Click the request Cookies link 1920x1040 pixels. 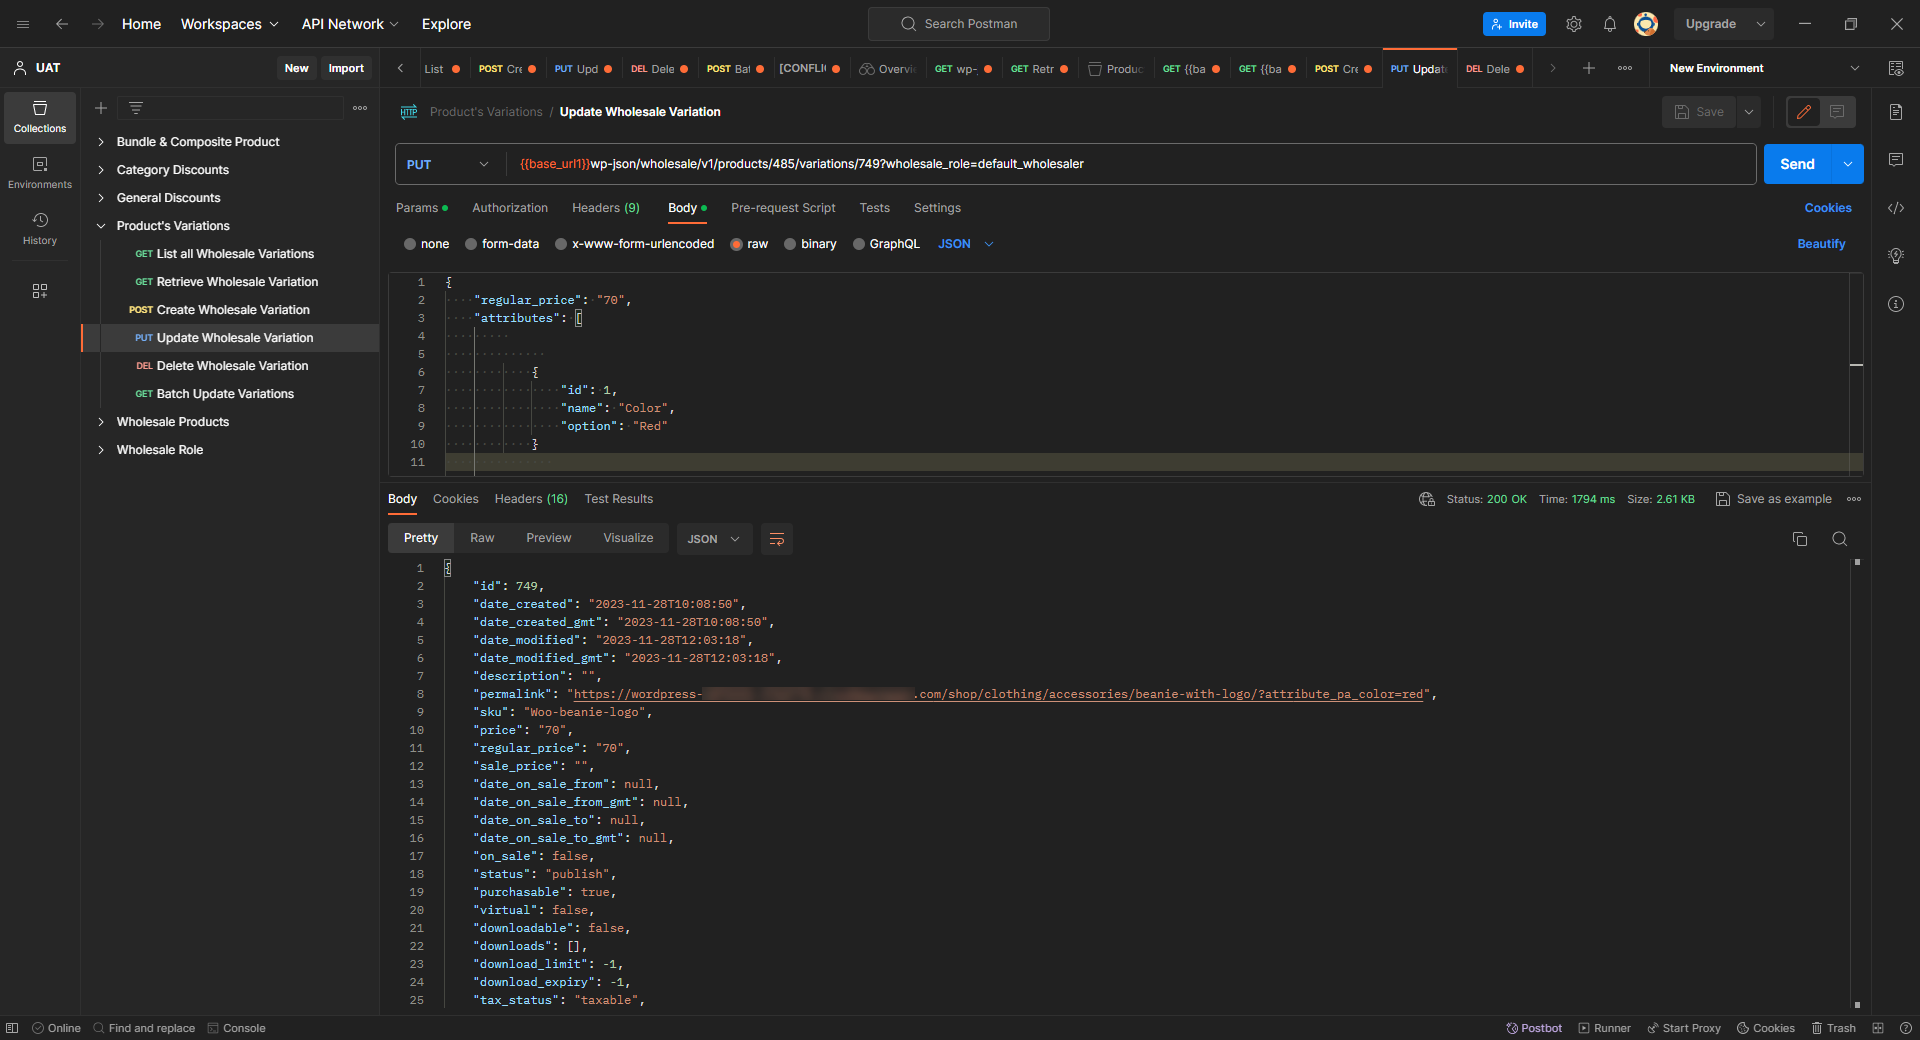point(1828,208)
